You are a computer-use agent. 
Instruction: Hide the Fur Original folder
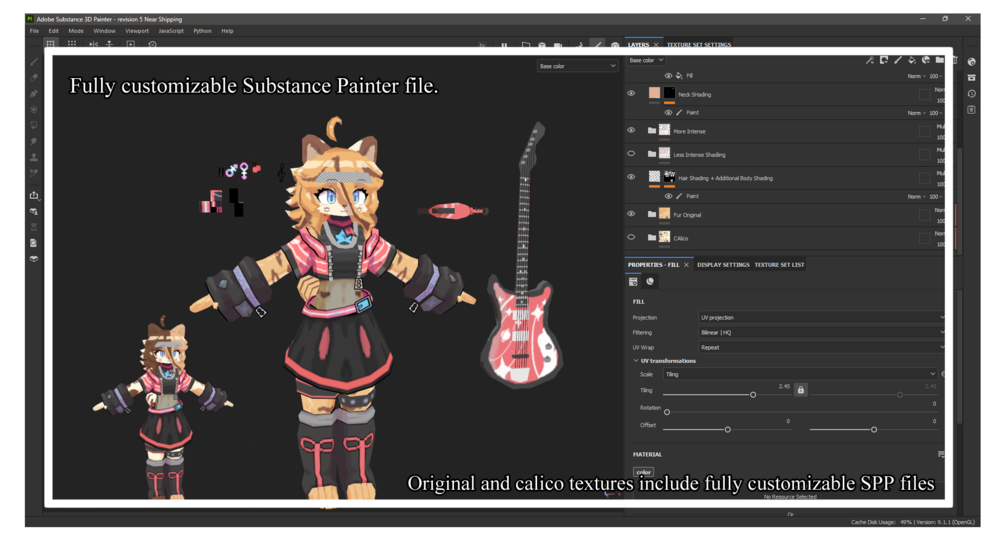631,214
